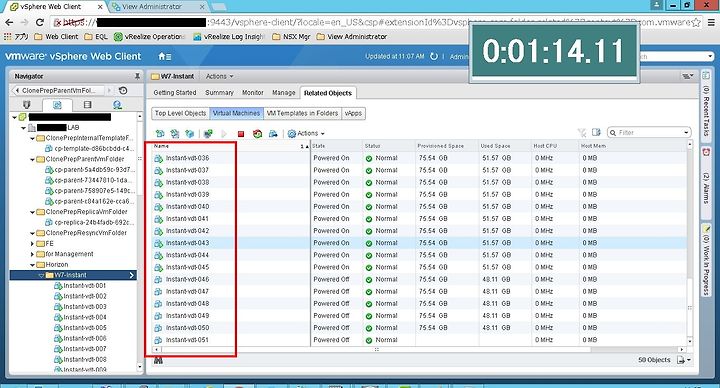Open the Chrome menu button

pos(711,22)
